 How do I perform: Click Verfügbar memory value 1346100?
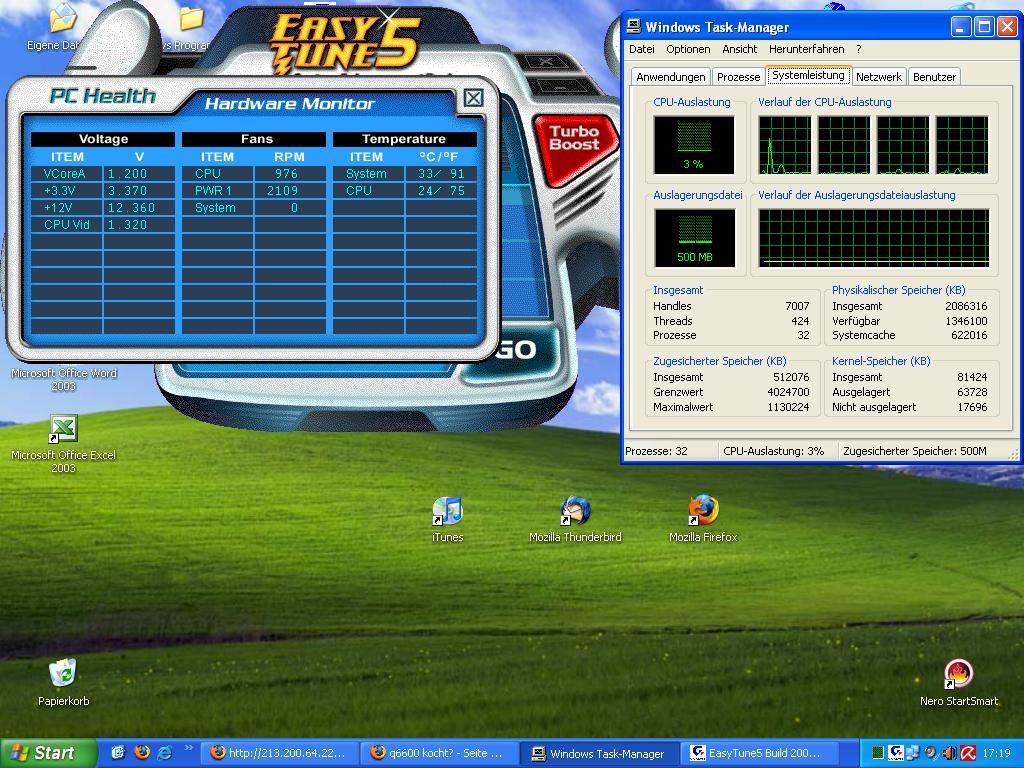pyautogui.click(x=966, y=321)
